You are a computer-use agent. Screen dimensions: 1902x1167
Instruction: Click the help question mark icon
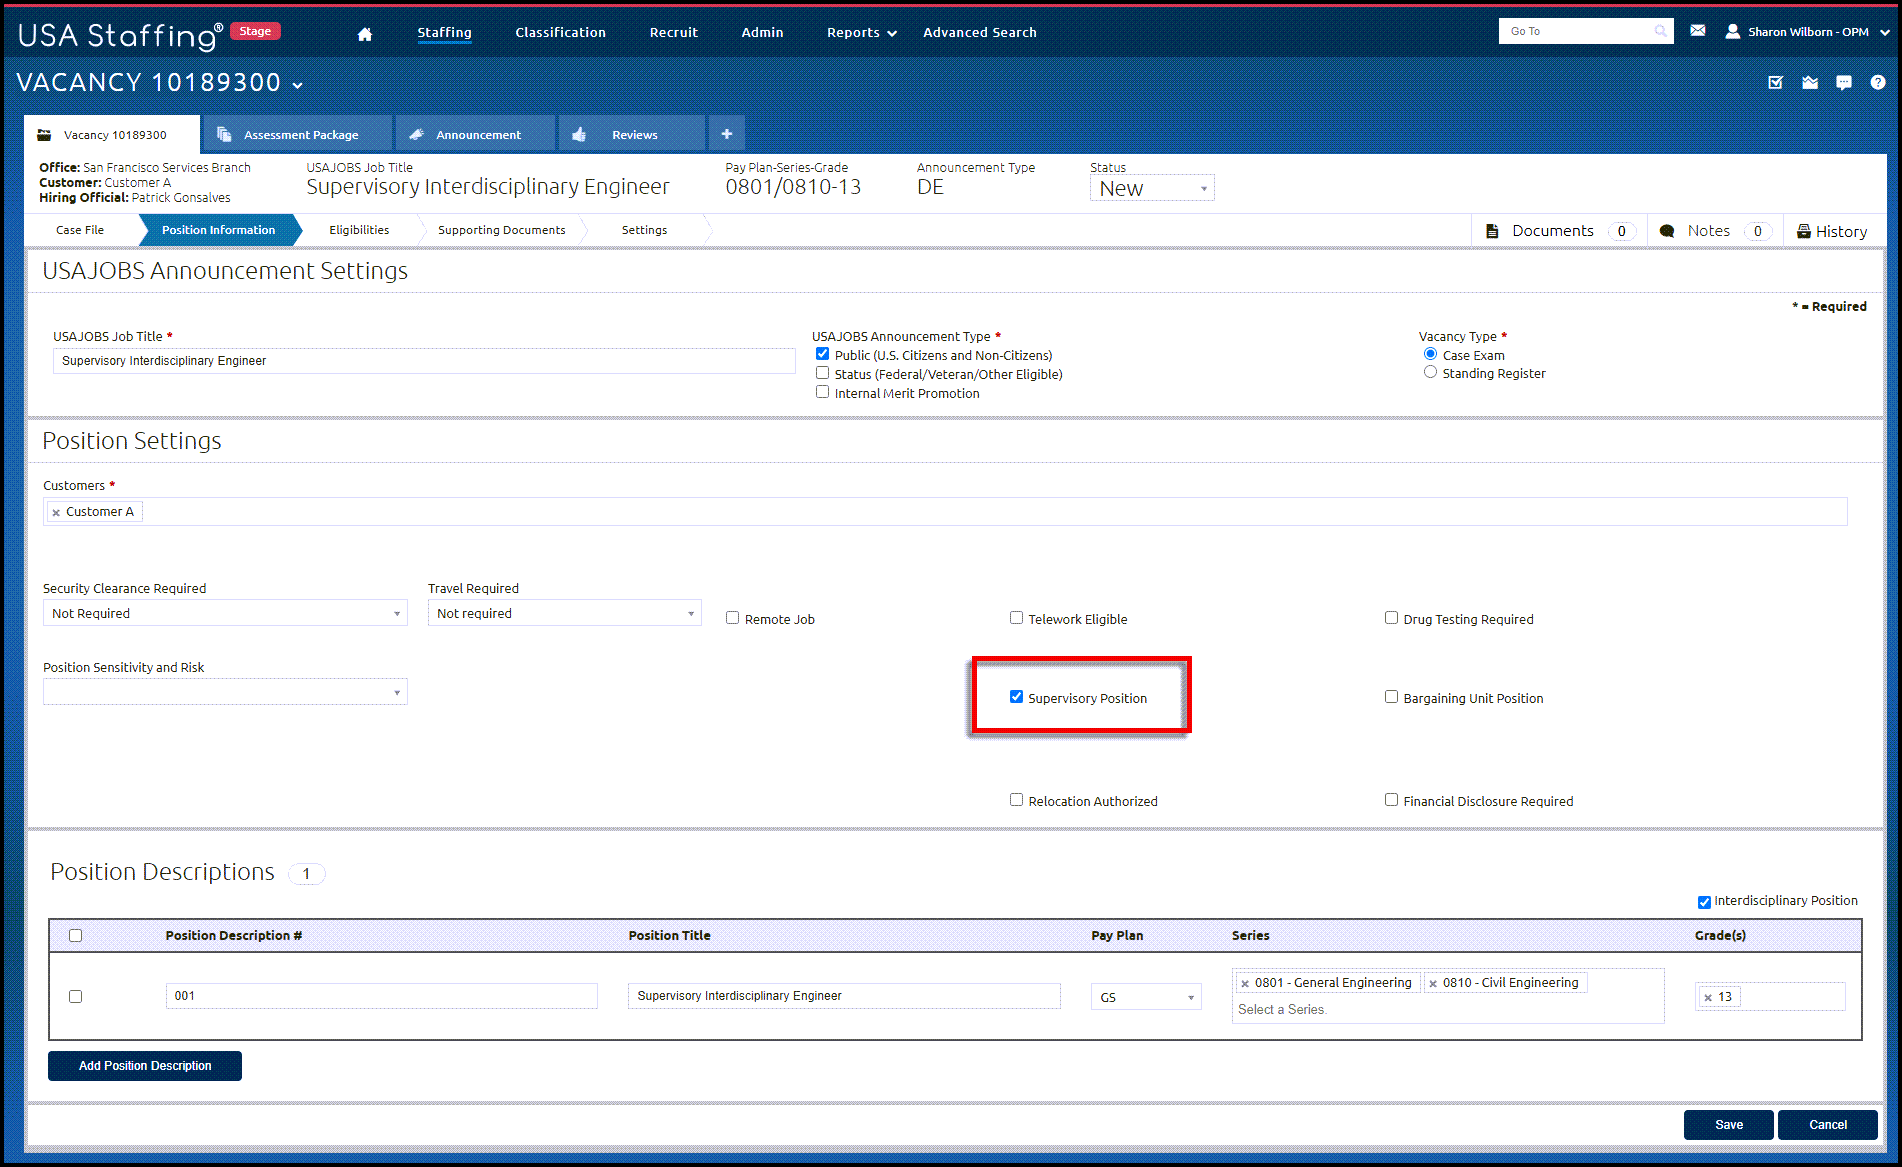(x=1877, y=83)
